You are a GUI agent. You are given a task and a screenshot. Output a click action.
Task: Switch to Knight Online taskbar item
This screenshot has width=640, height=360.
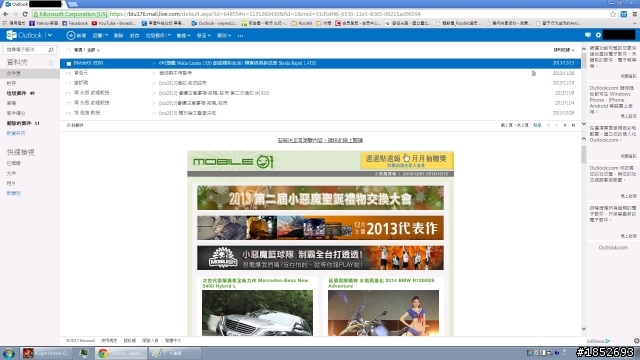45,353
